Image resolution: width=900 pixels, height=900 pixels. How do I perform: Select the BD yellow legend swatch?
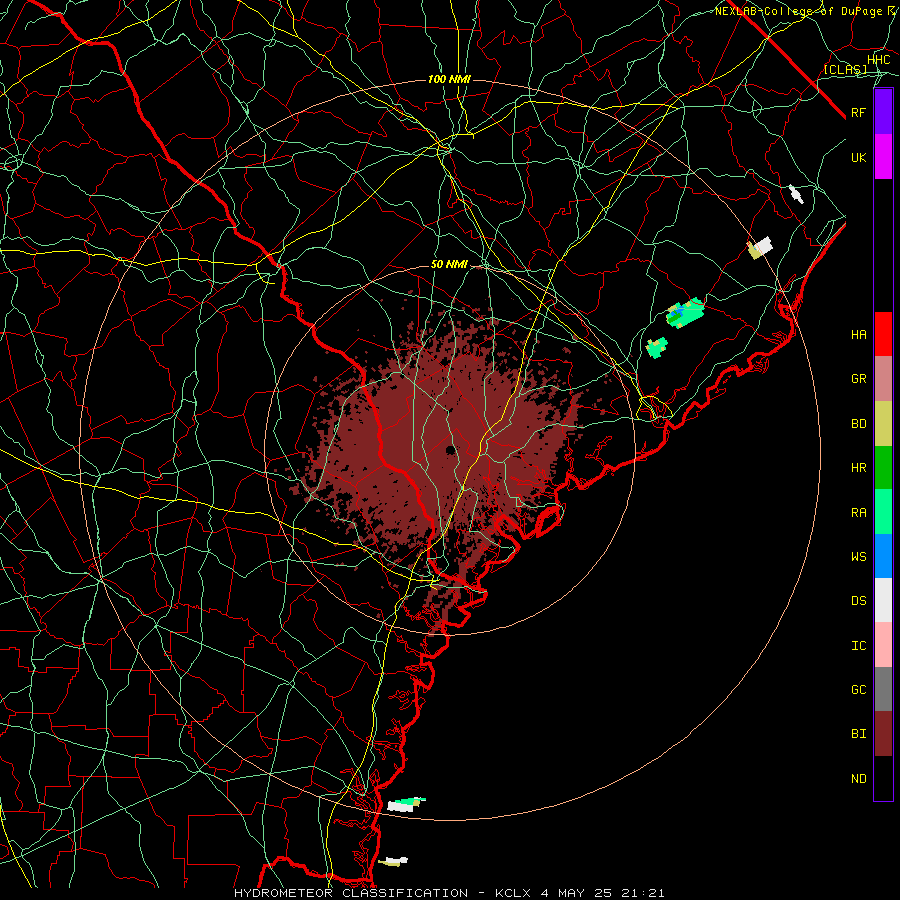(x=883, y=423)
